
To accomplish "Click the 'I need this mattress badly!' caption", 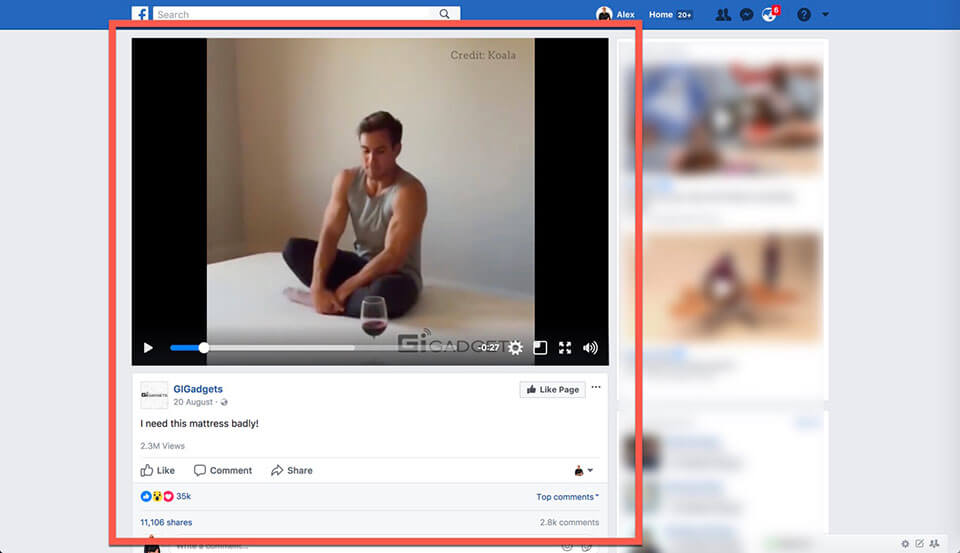I will tap(200, 423).
